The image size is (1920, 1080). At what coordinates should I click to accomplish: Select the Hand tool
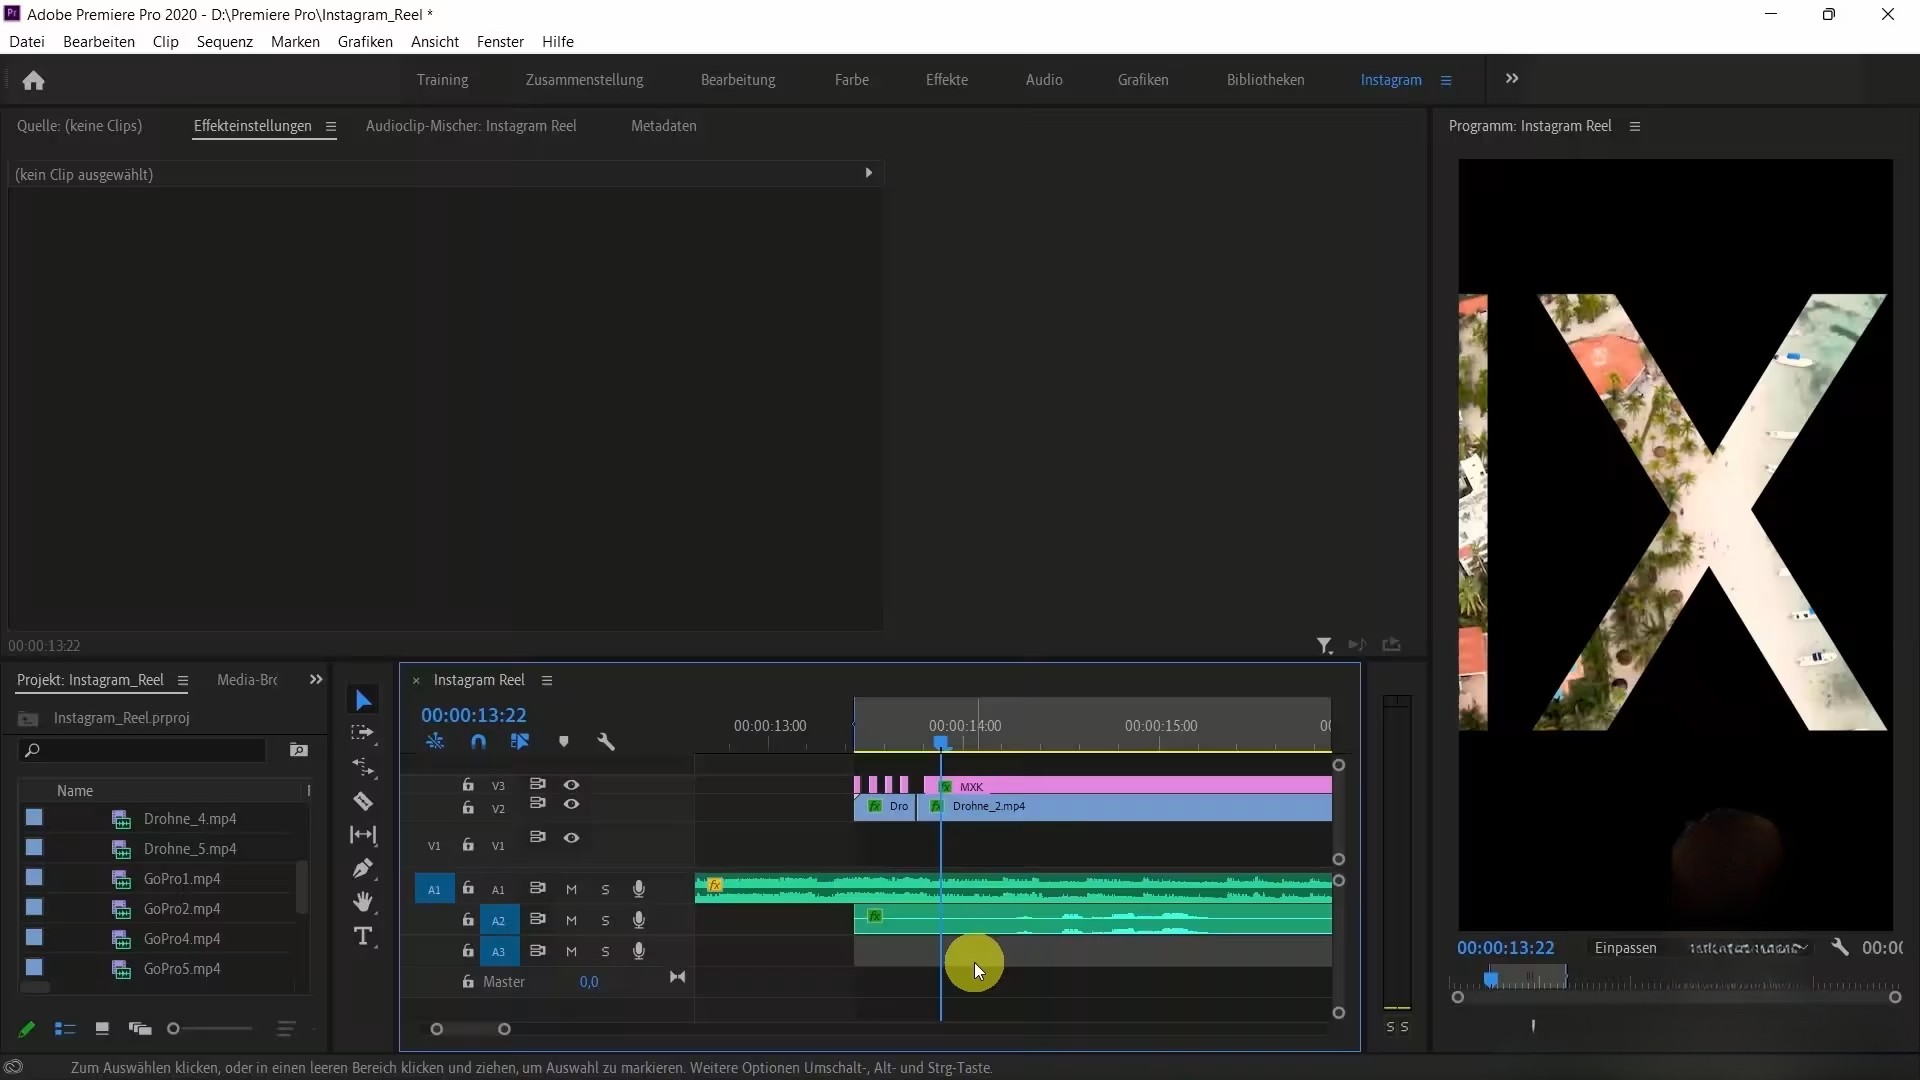pyautogui.click(x=363, y=901)
